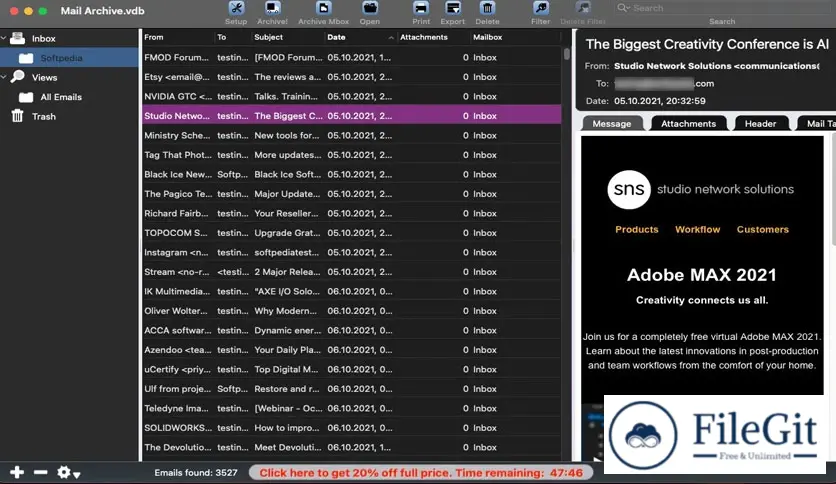The image size is (836, 484).
Task: Switch to the Attachments tab
Action: 688,124
